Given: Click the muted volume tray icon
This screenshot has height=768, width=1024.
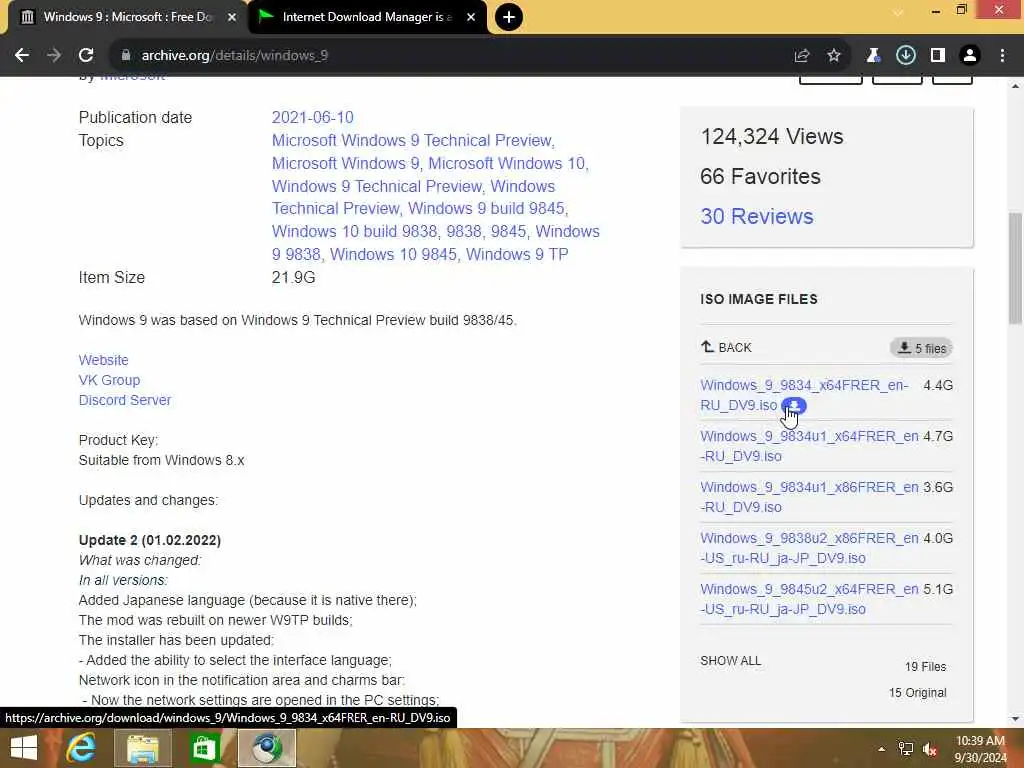Looking at the screenshot, I should 930,749.
